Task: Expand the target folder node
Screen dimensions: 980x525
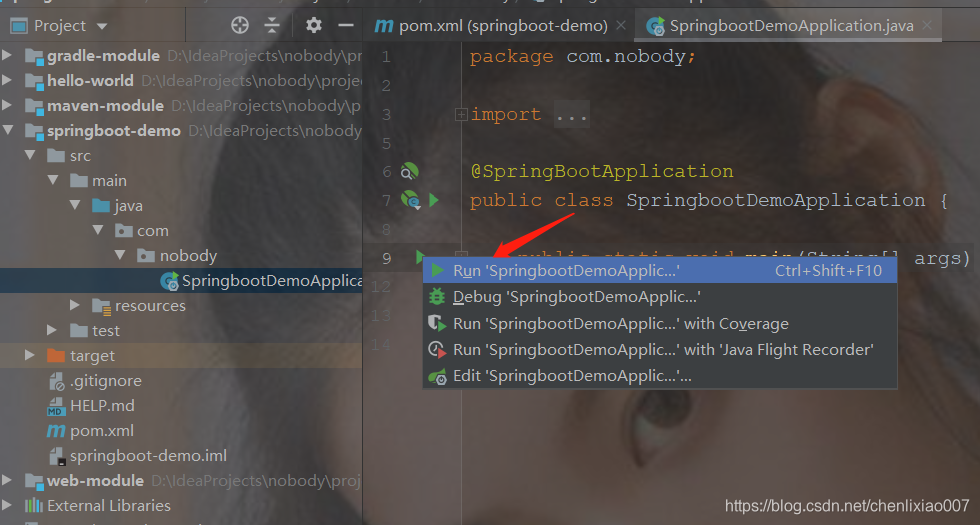Action: click(x=29, y=355)
